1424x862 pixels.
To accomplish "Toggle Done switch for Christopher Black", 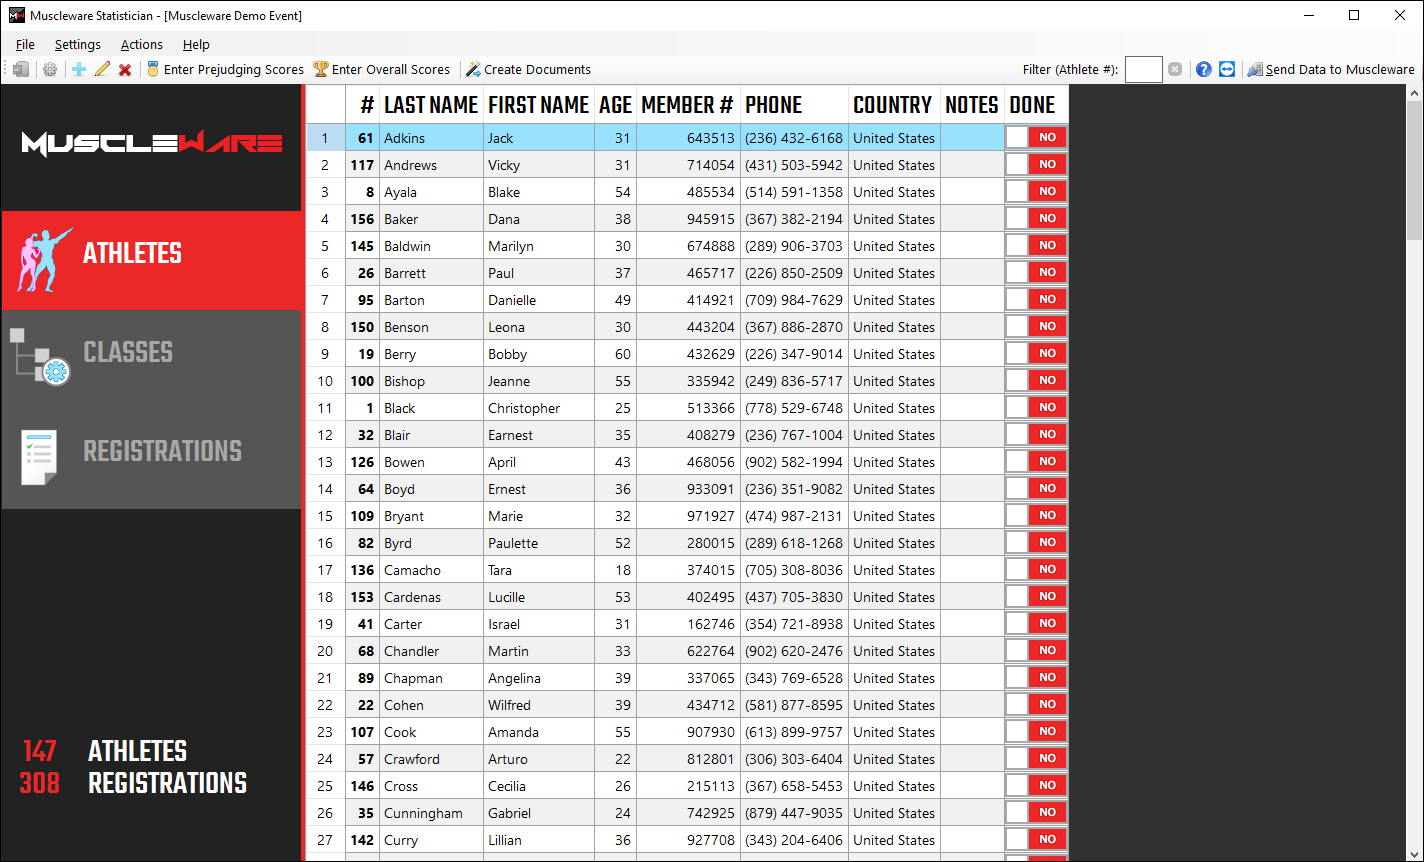I will pos(1036,408).
